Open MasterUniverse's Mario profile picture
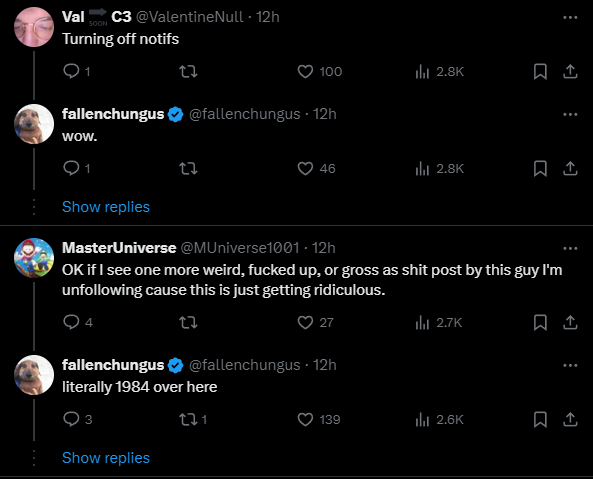 [34, 257]
